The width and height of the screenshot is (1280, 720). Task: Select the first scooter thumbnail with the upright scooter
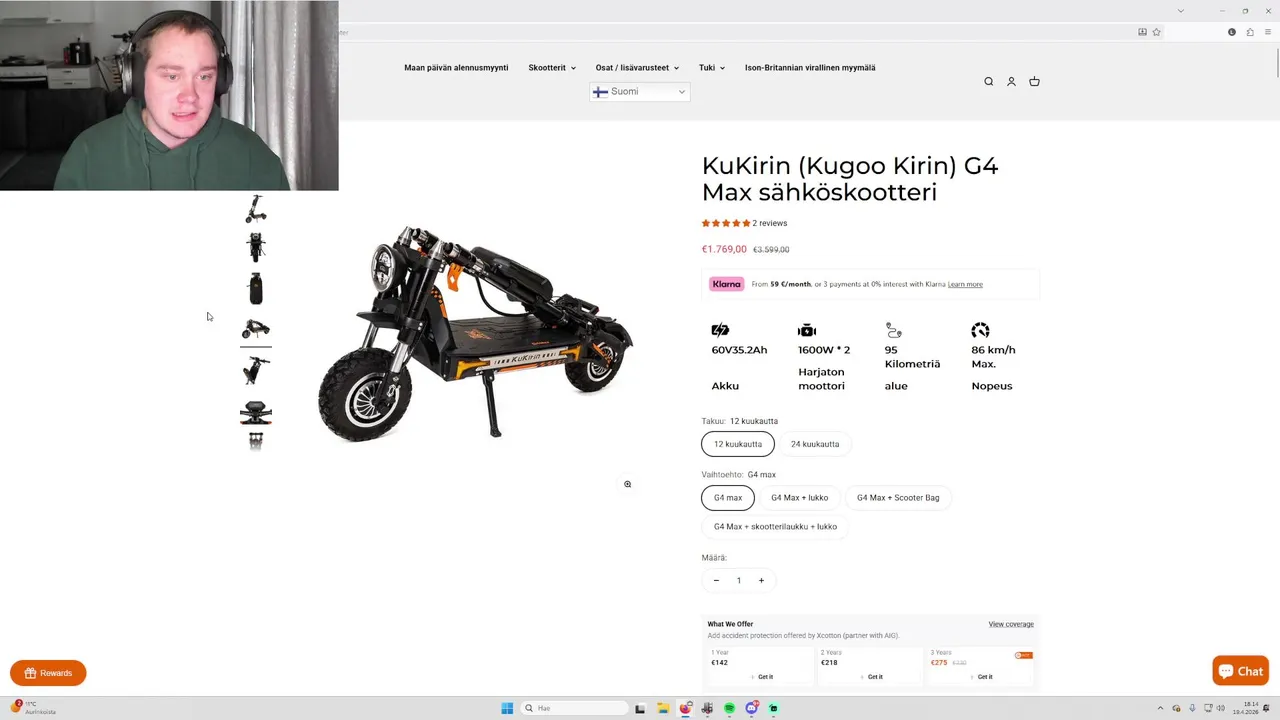[256, 208]
